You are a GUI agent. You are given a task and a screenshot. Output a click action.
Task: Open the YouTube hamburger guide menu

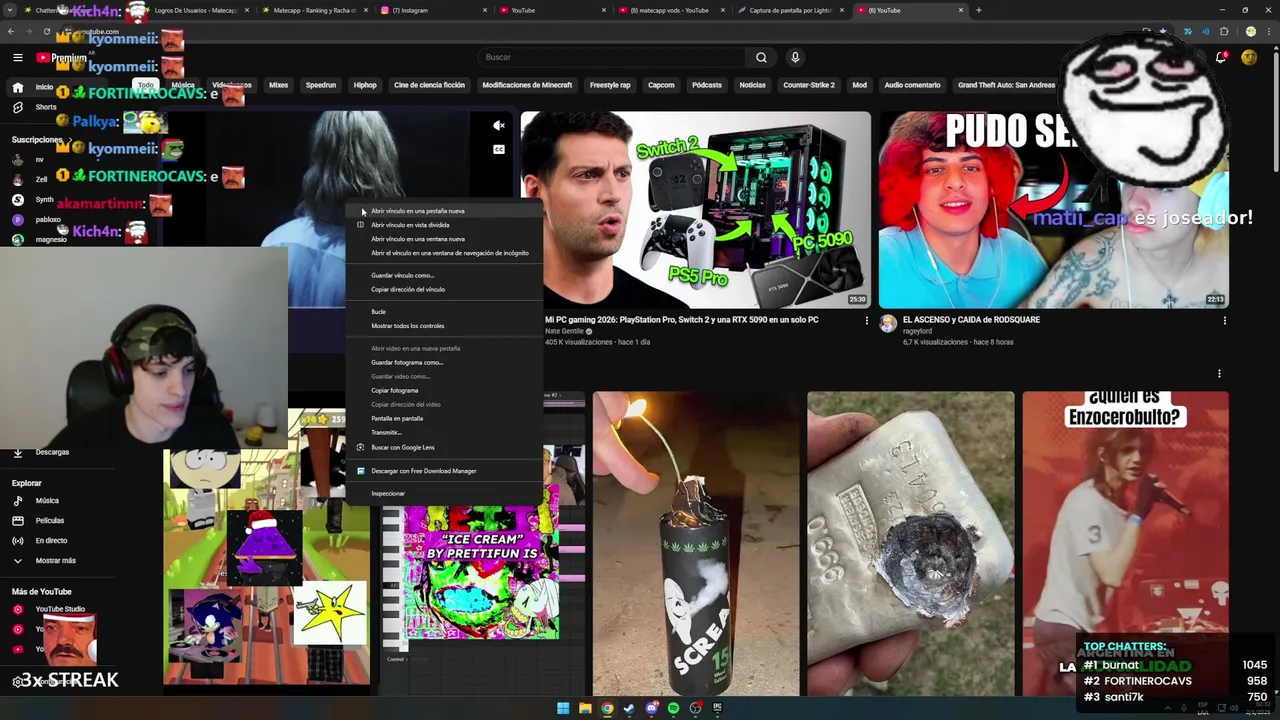pyautogui.click(x=18, y=58)
